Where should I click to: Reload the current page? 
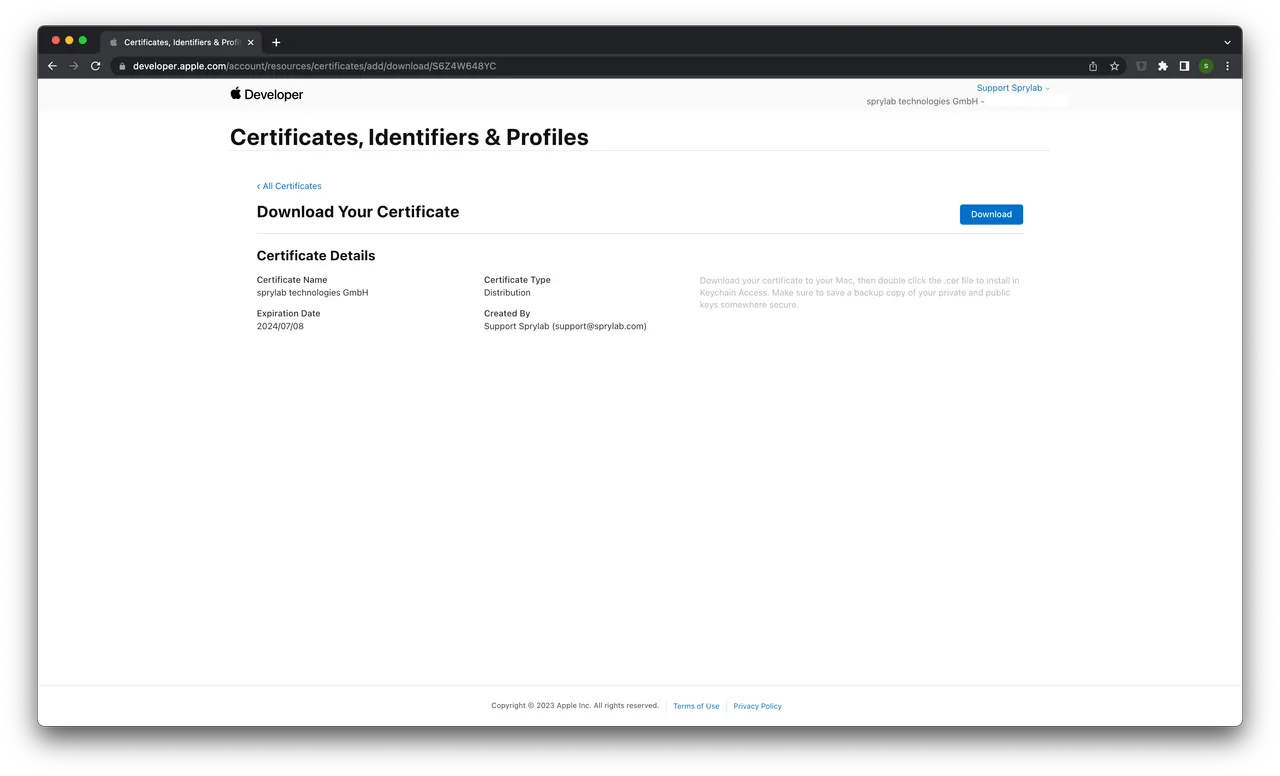[95, 66]
